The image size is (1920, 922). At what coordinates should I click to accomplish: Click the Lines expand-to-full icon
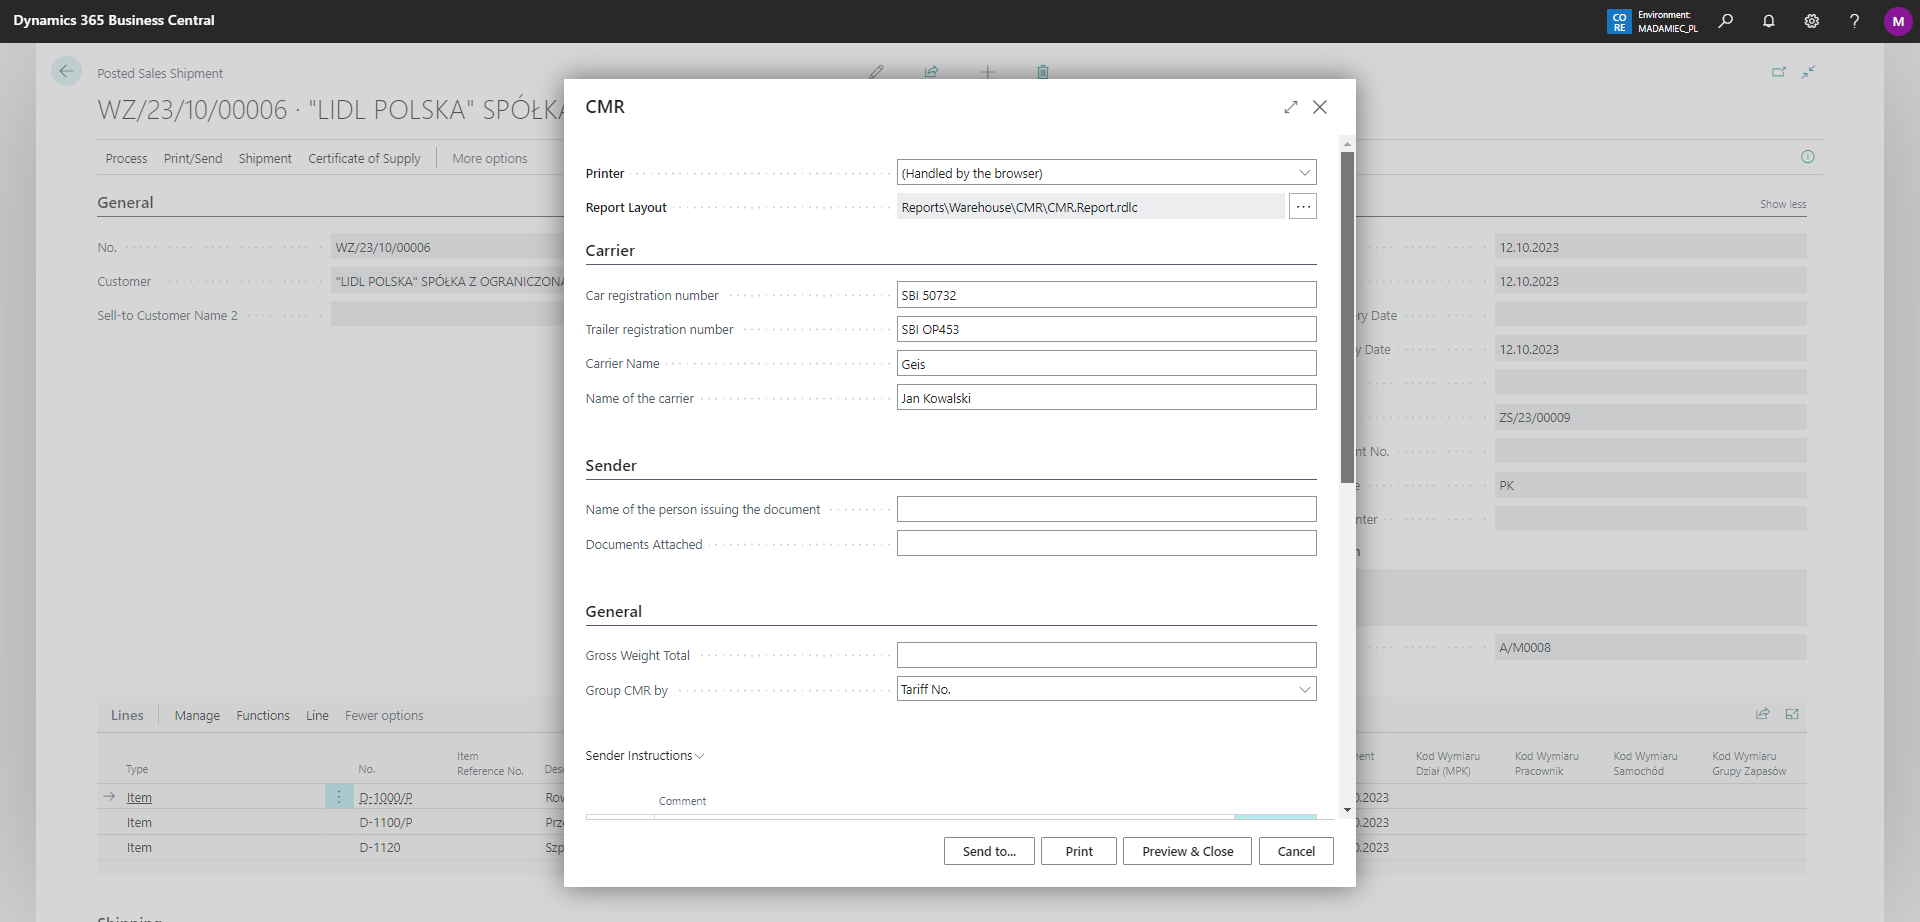point(1792,714)
